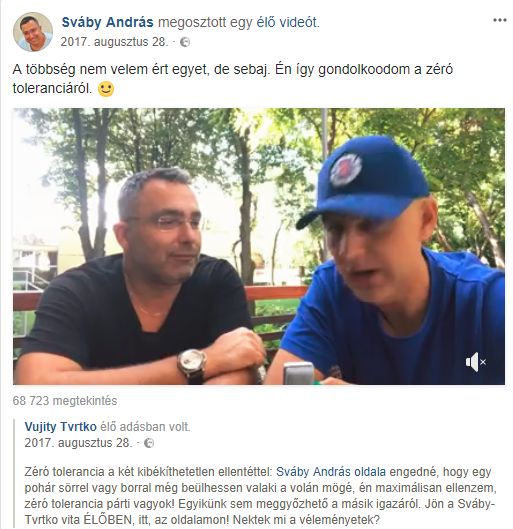Viewport: 513px width, 529px height.
Task: Open the Vujity Tvrtko profile link
Action: click(x=60, y=427)
